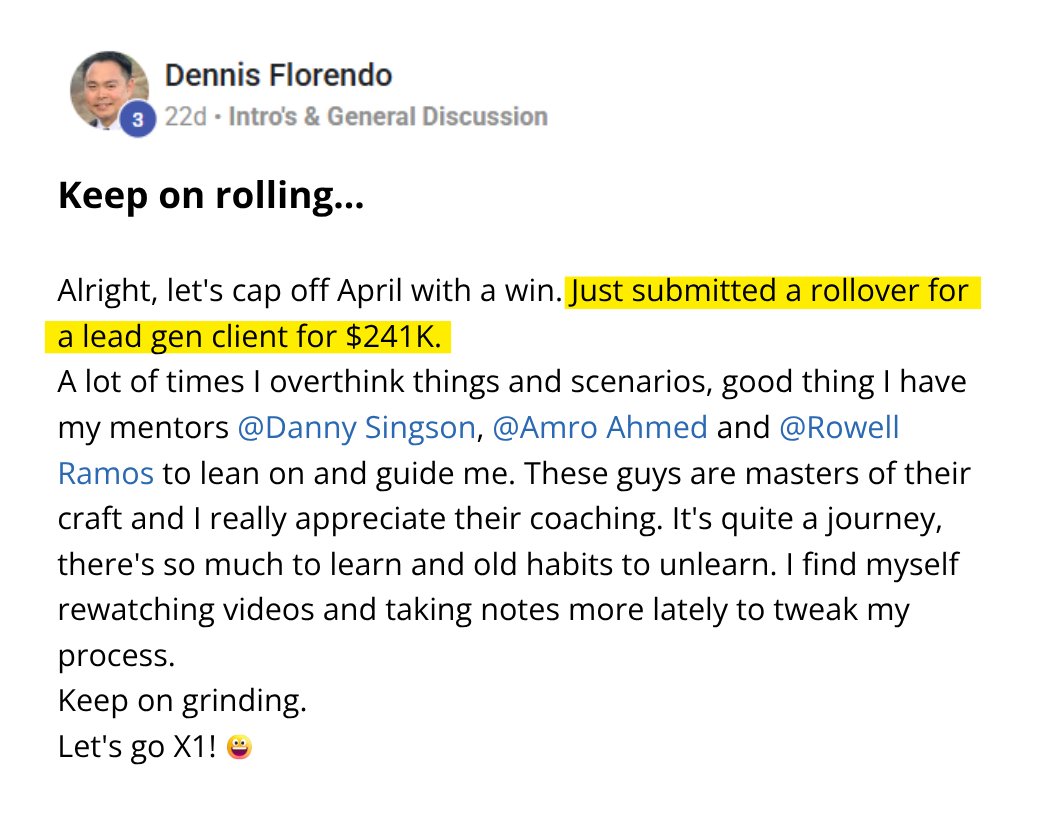The image size is (1039, 822).
Task: Click the level 3 badge on avatar
Action: pos(138,121)
